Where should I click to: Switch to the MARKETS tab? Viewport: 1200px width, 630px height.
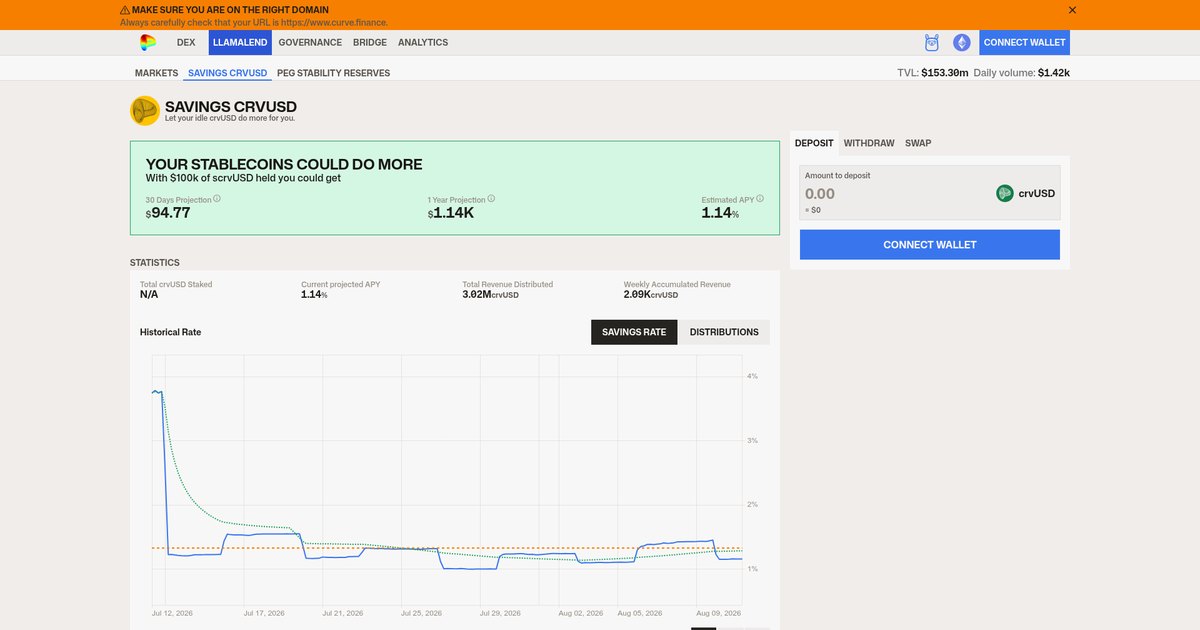(157, 73)
